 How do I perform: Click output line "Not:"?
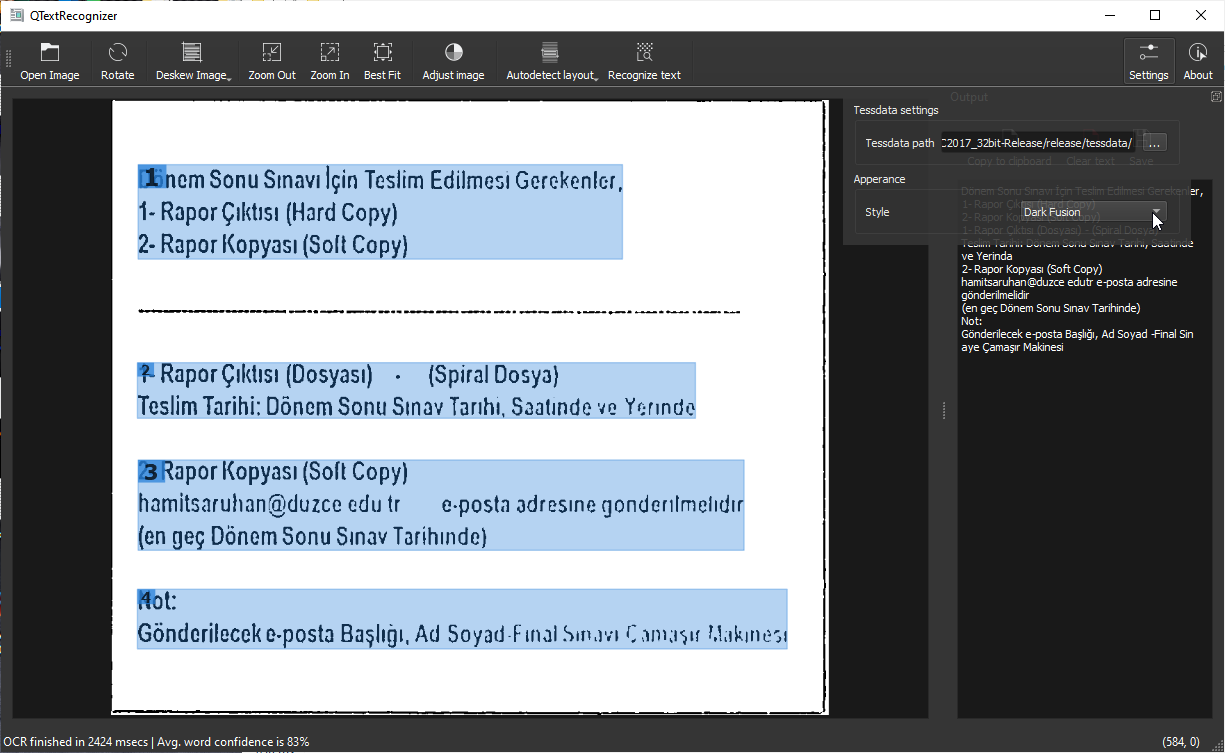[971, 321]
